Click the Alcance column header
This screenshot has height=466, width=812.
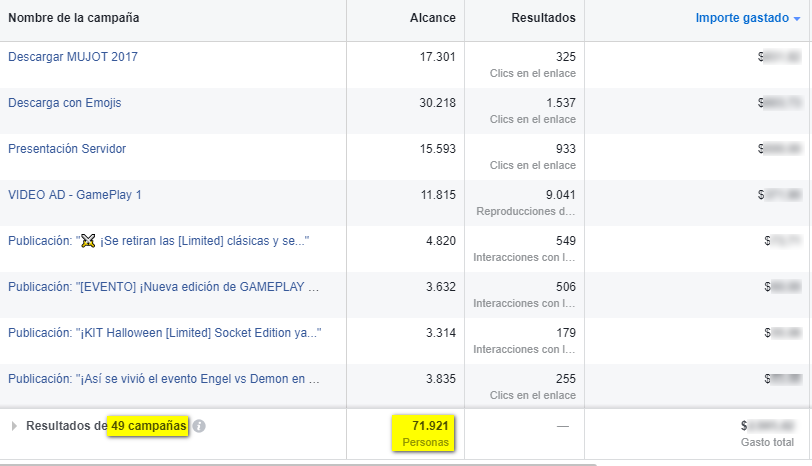coord(432,18)
